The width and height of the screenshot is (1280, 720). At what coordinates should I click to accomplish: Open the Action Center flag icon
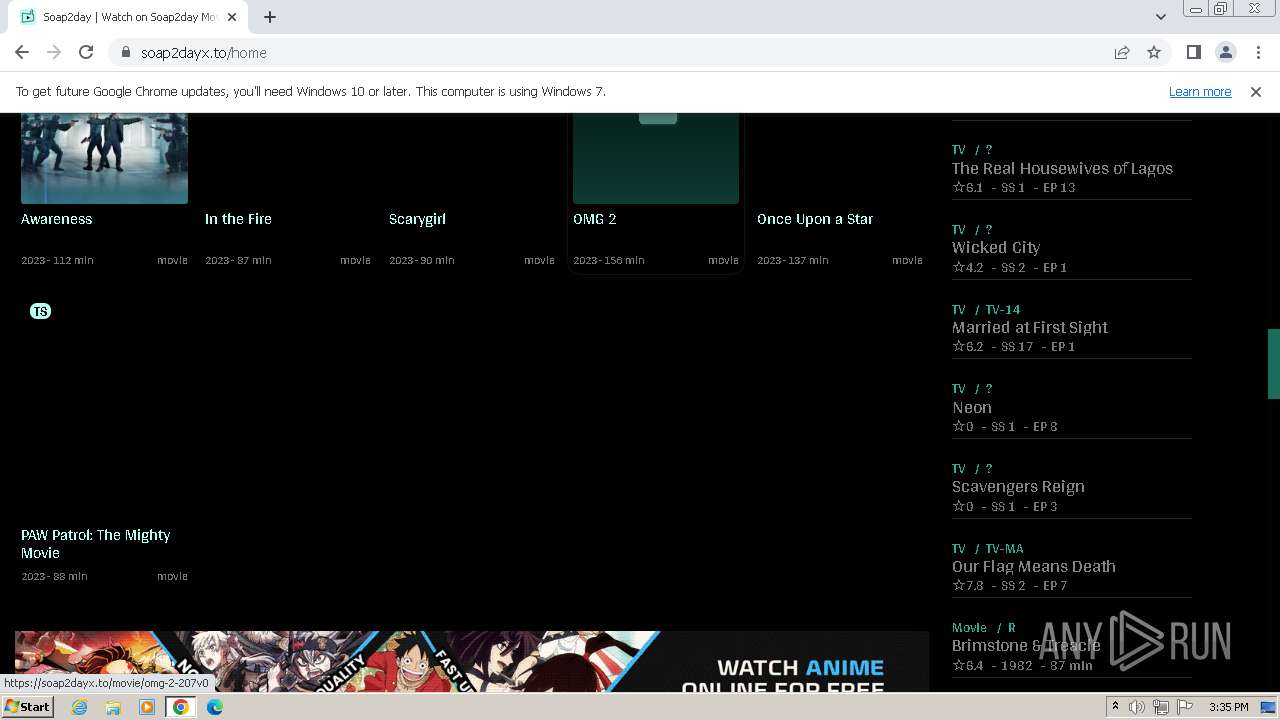[x=1184, y=707]
